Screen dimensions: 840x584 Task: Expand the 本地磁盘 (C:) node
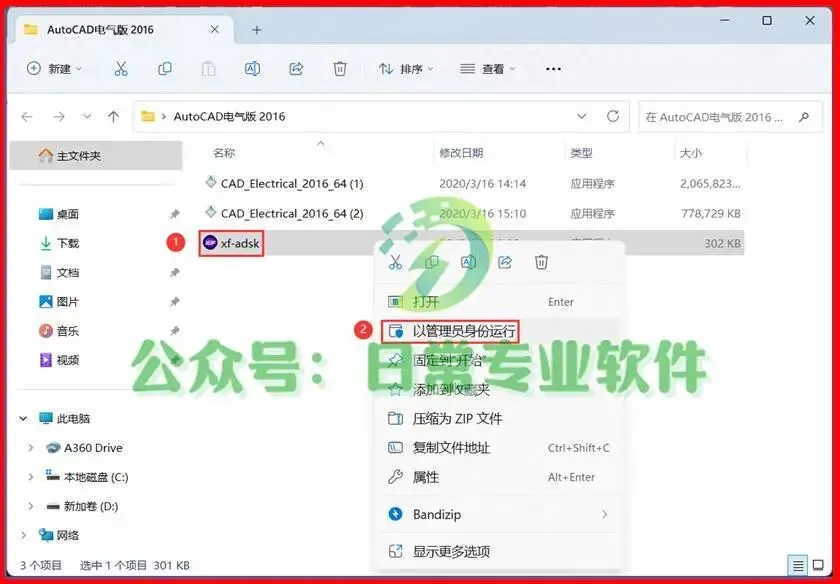pos(31,476)
